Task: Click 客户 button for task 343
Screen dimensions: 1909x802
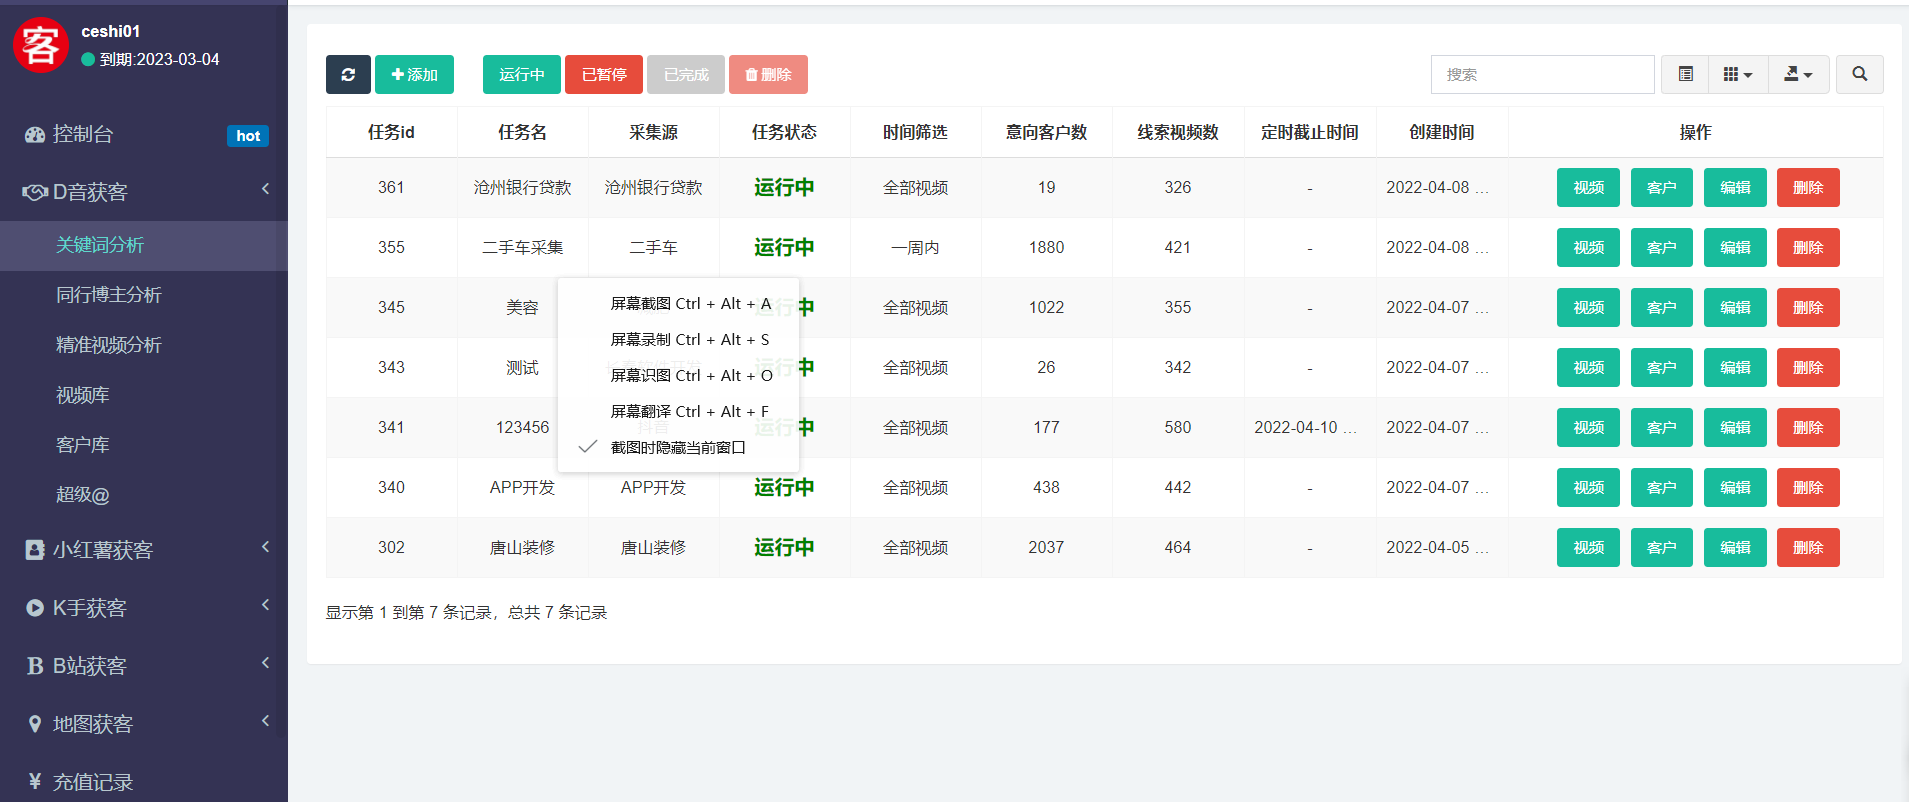Action: (1661, 368)
